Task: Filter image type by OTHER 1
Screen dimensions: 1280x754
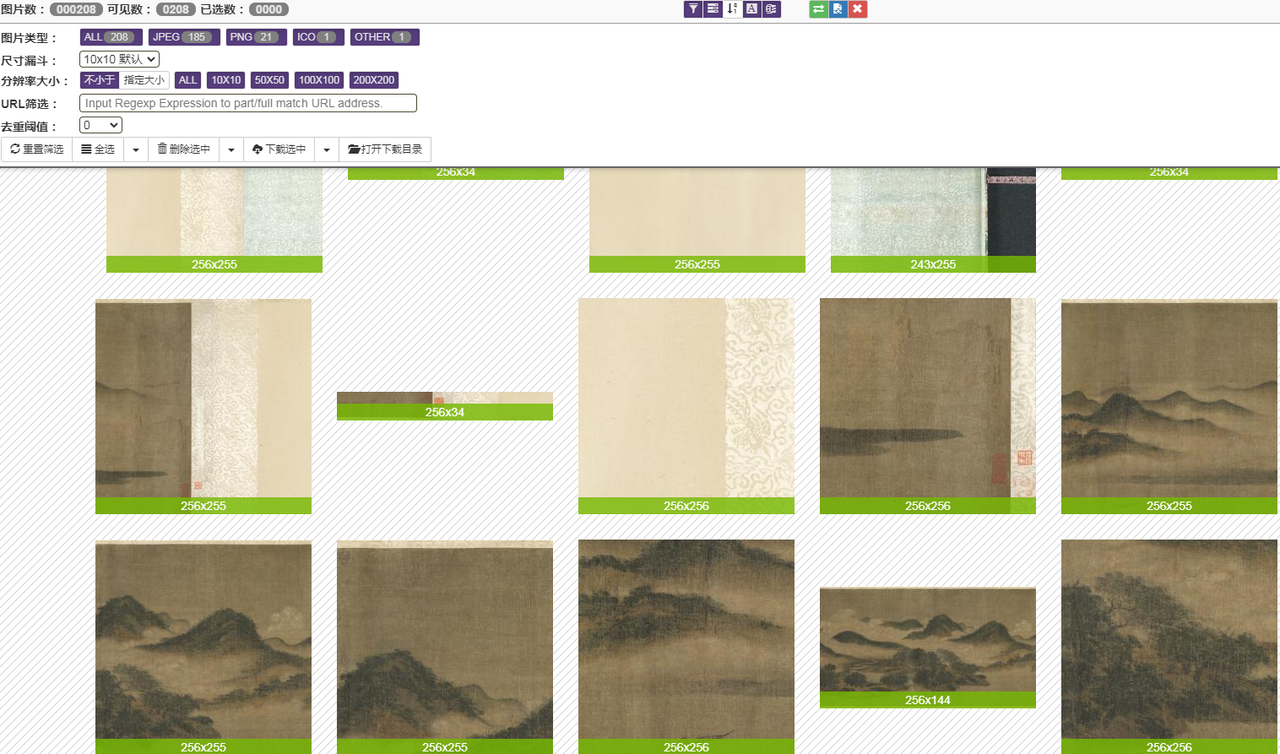Action: click(x=385, y=37)
